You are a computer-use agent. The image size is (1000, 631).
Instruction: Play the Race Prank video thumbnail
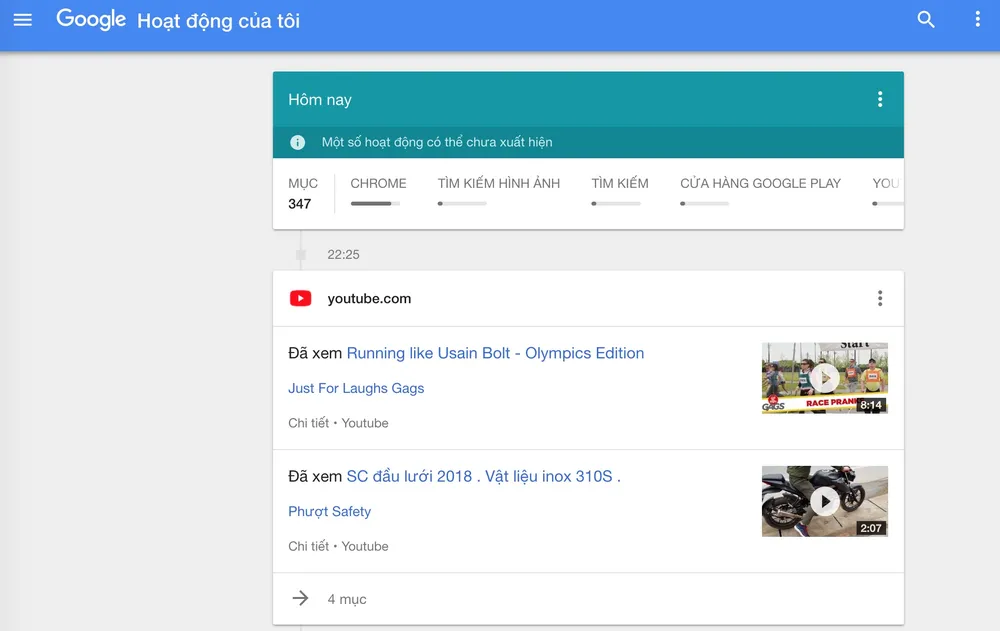click(824, 378)
